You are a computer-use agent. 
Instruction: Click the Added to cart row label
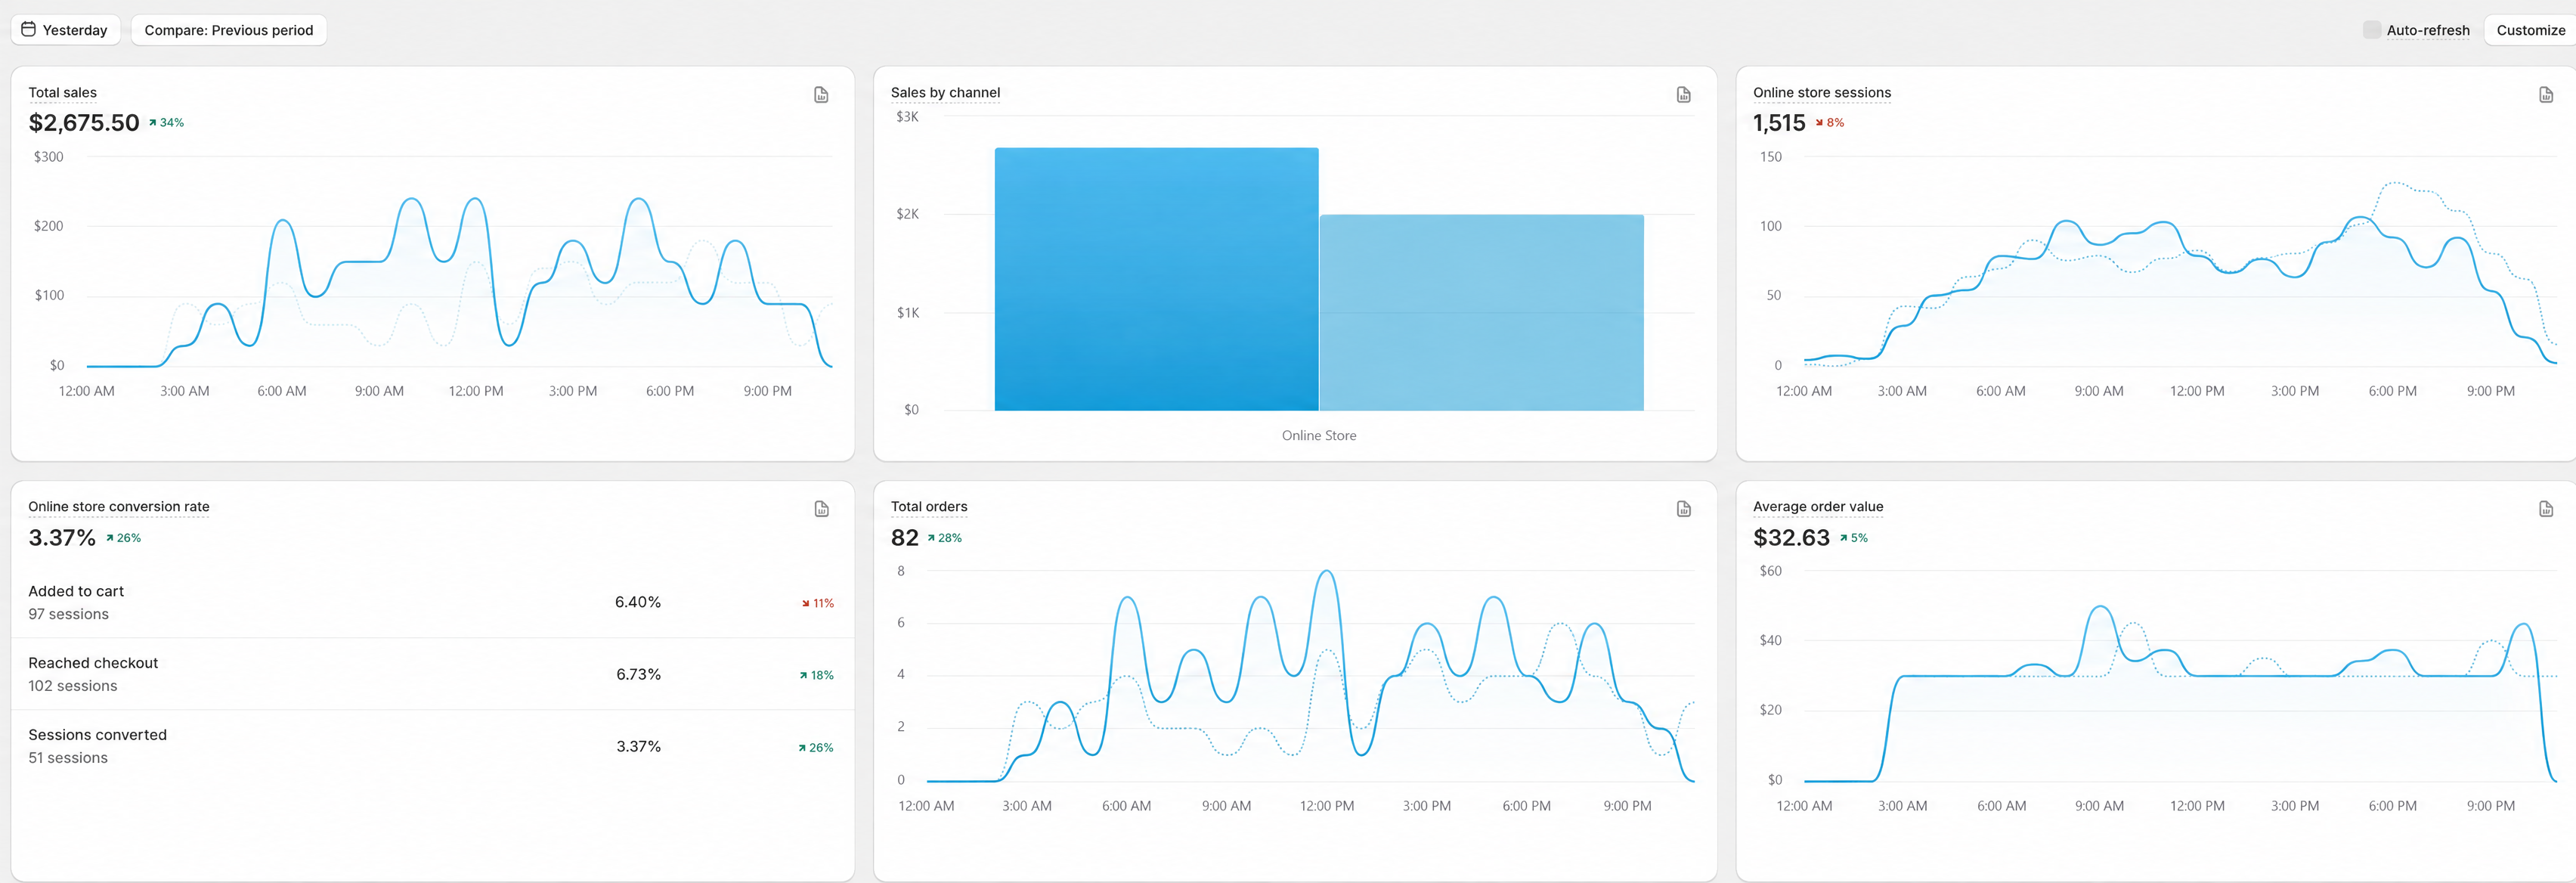tap(76, 591)
